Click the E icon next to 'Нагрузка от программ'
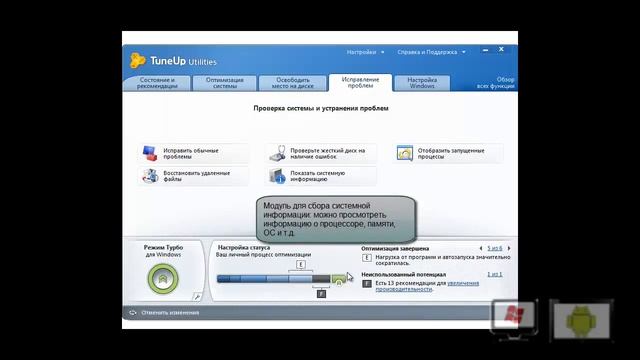This screenshot has width=640, height=360. (366, 258)
